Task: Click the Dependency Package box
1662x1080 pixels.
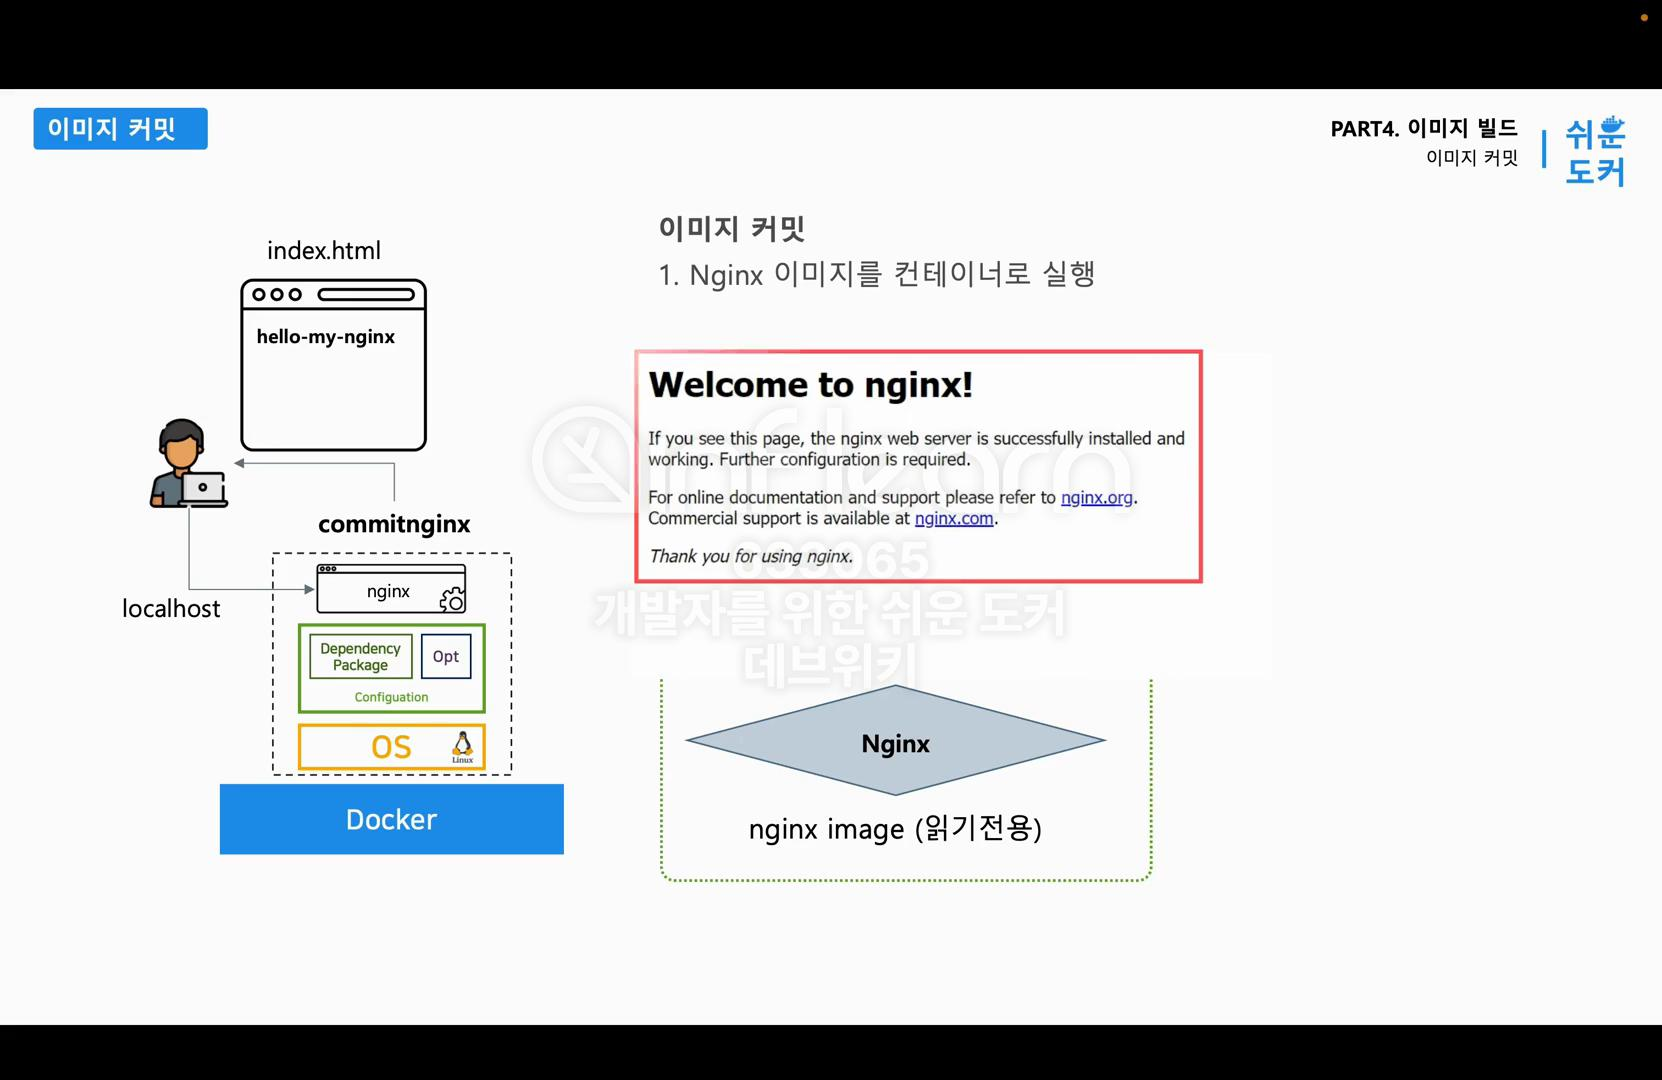Action: click(360, 657)
